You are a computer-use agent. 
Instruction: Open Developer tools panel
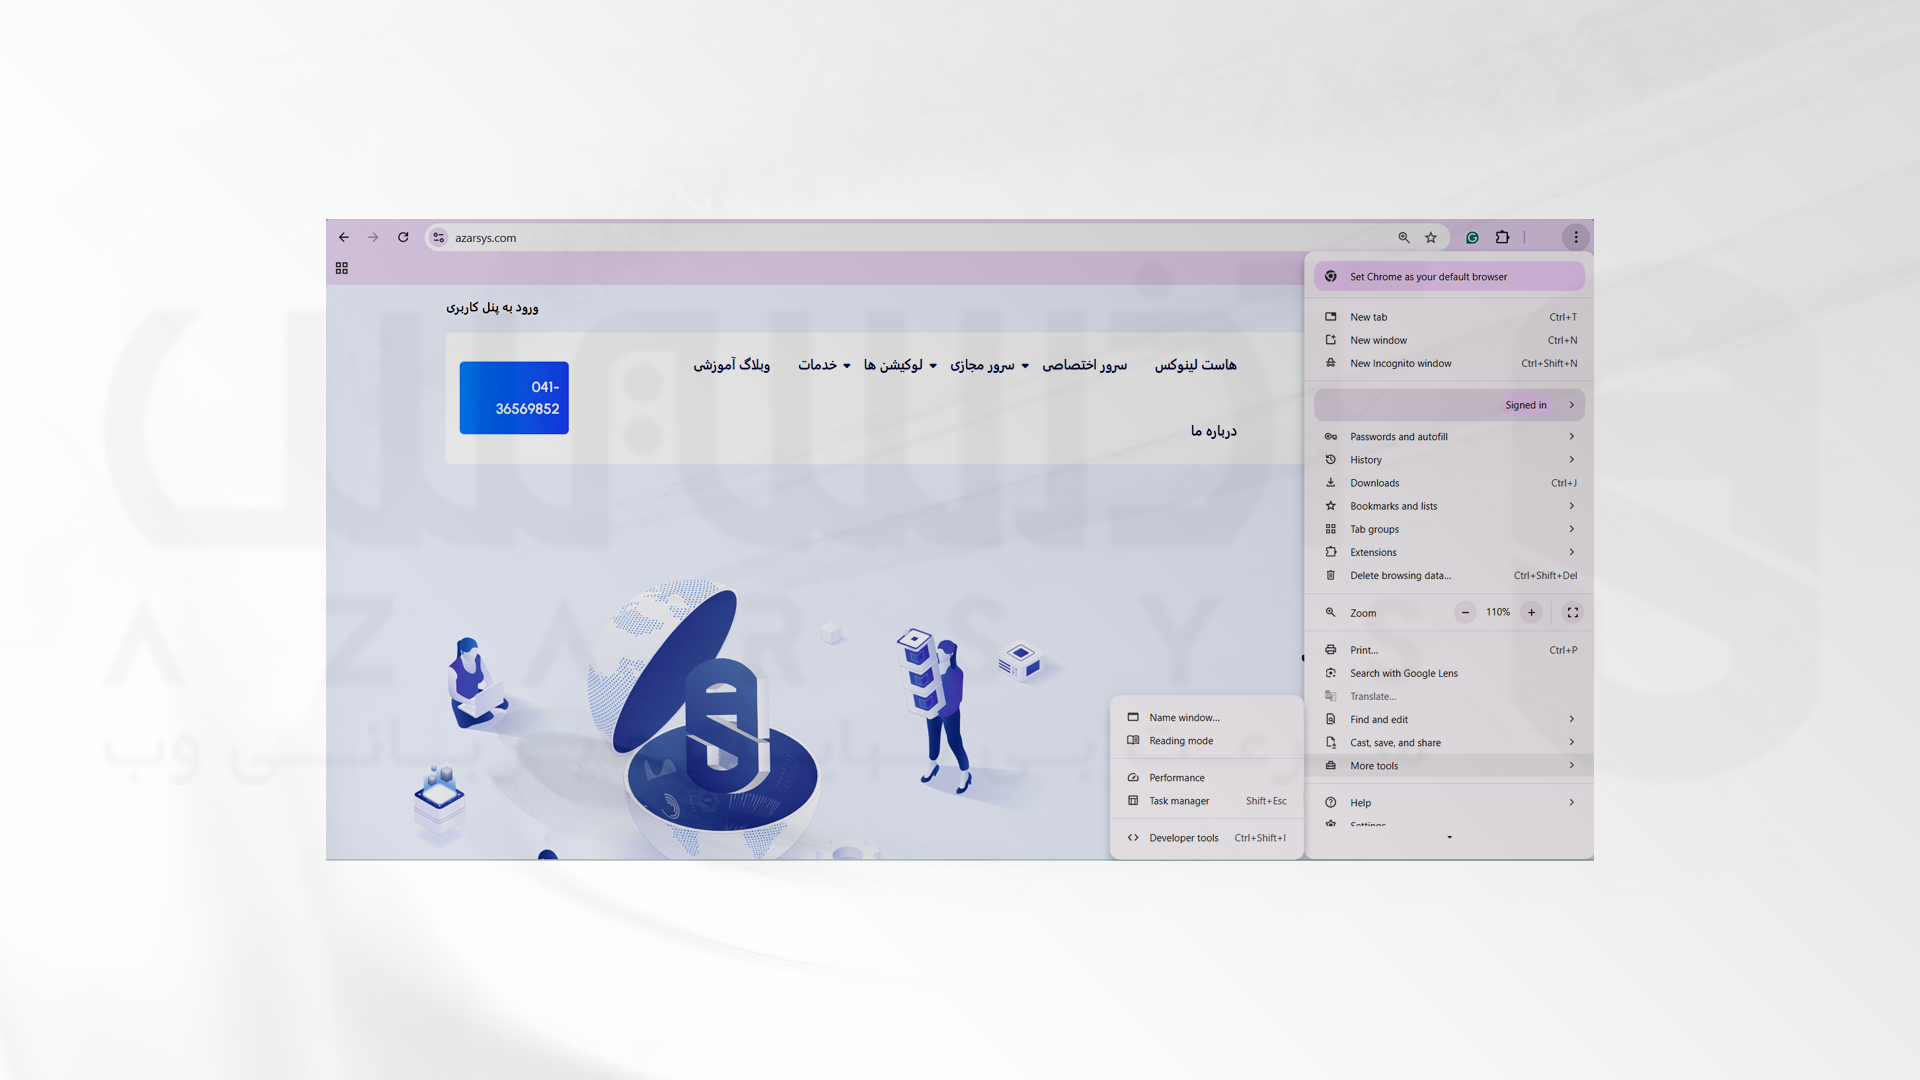tap(1183, 837)
